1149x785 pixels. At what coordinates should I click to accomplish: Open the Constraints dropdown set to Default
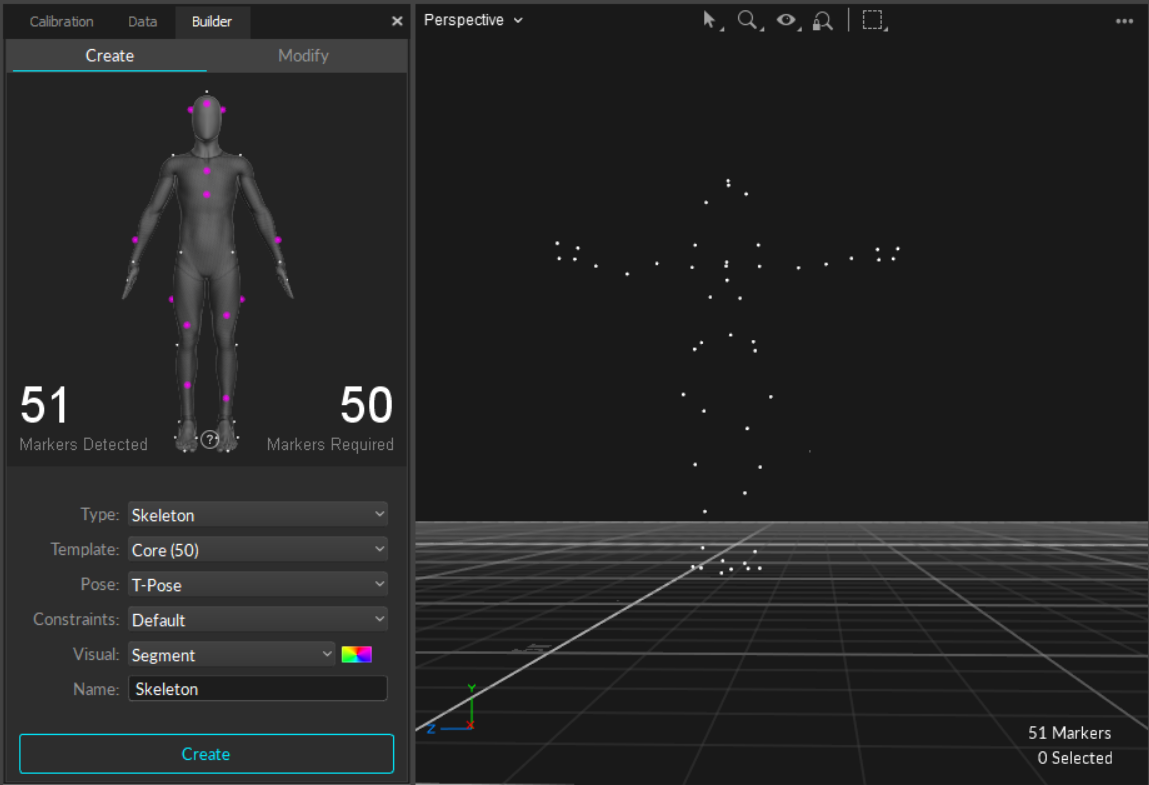click(x=257, y=619)
